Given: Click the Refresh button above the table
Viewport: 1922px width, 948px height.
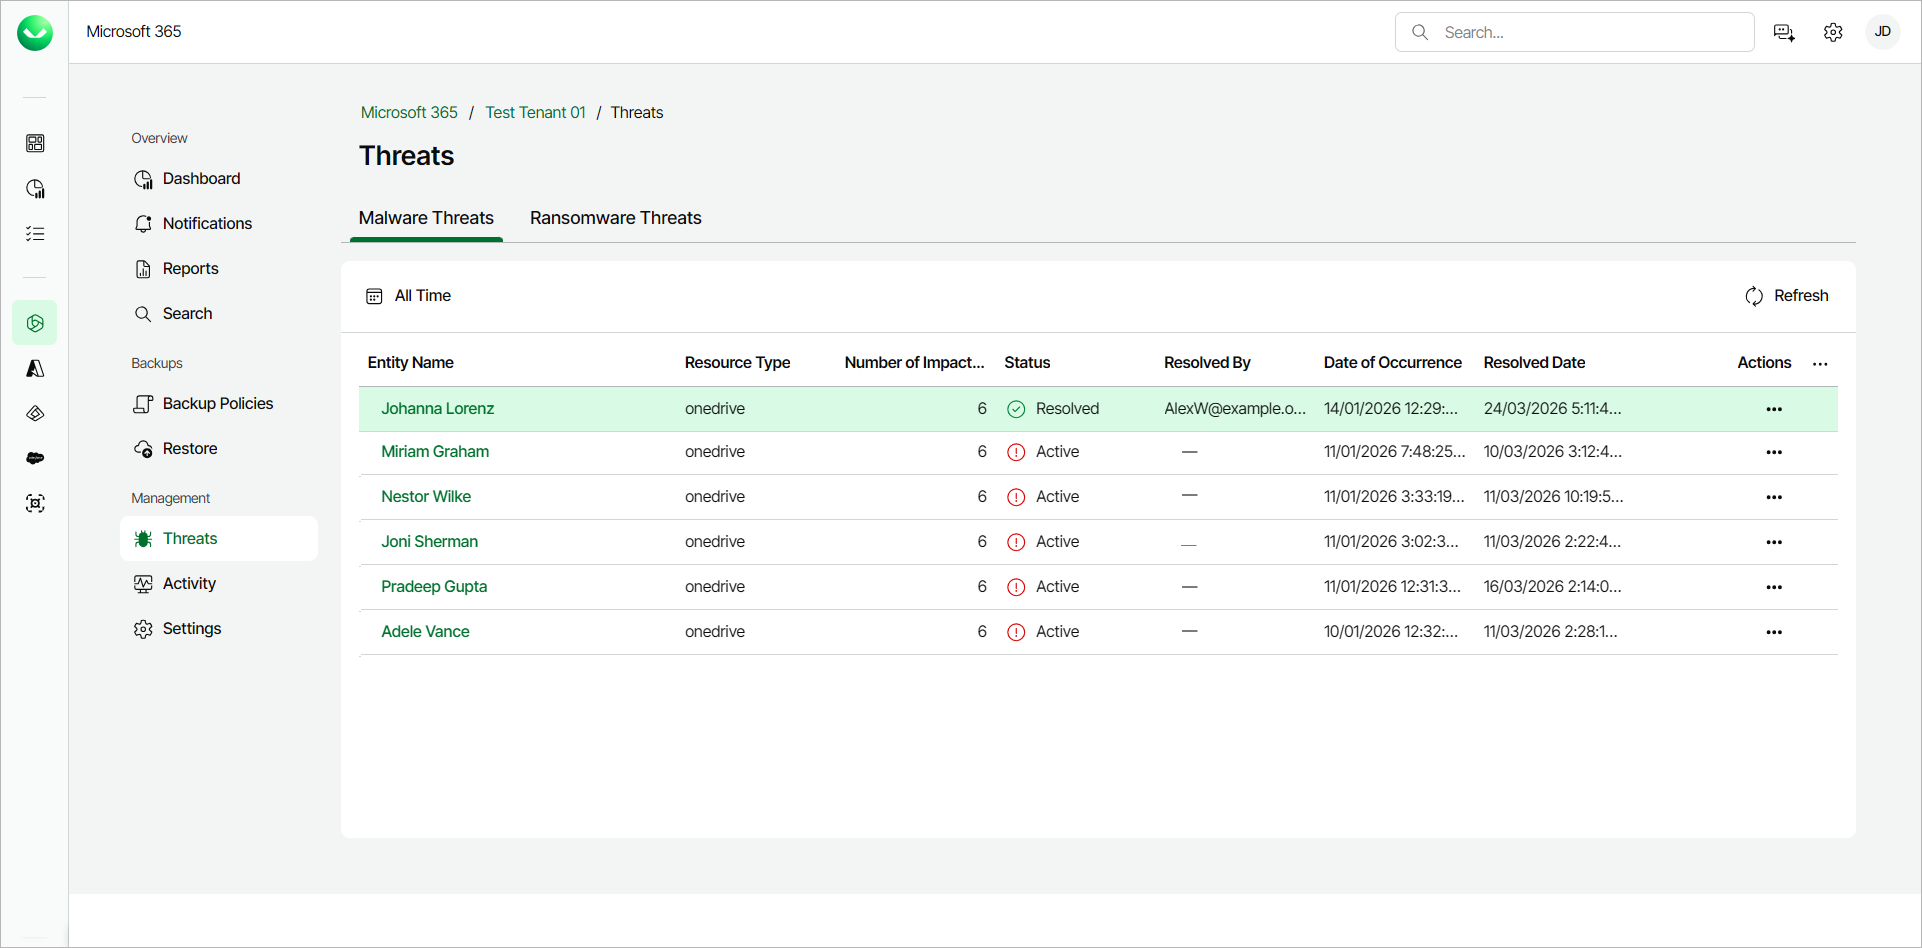Looking at the screenshot, I should pyautogui.click(x=1788, y=295).
